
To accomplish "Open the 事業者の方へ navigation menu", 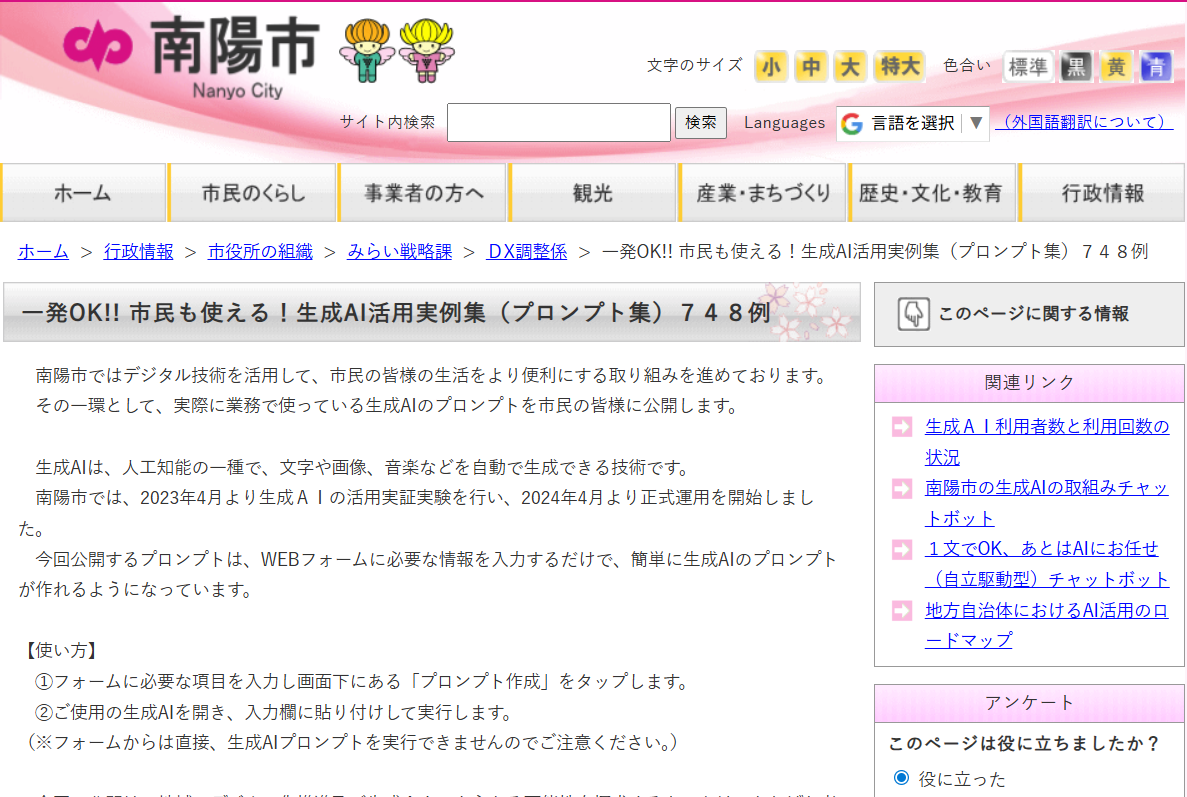I will point(422,191).
